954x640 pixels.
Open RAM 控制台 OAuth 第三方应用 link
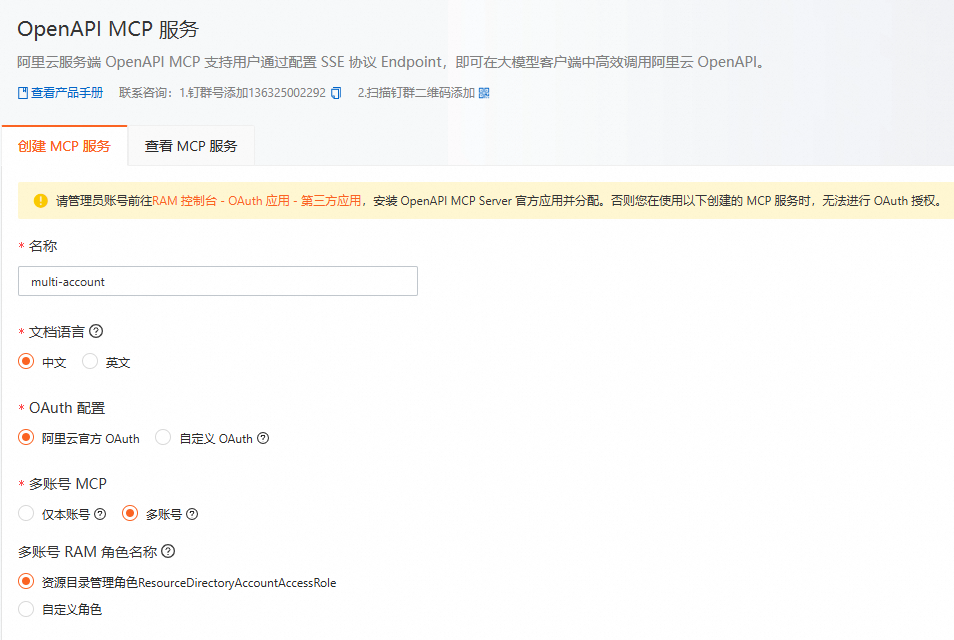pyautogui.click(x=257, y=201)
